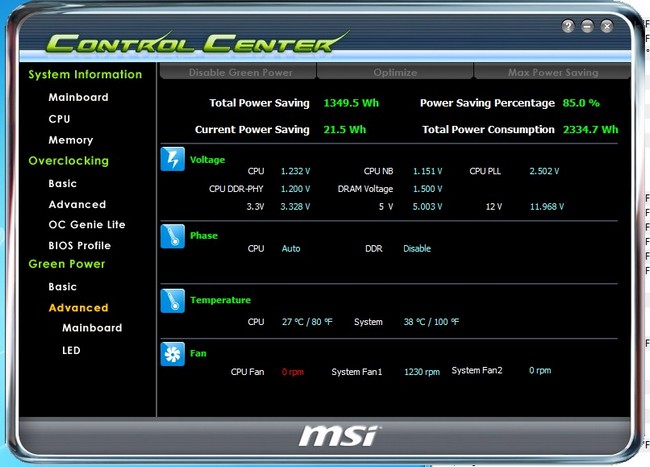Click Total Power Saving value 1349.5 Wh

coord(351,103)
